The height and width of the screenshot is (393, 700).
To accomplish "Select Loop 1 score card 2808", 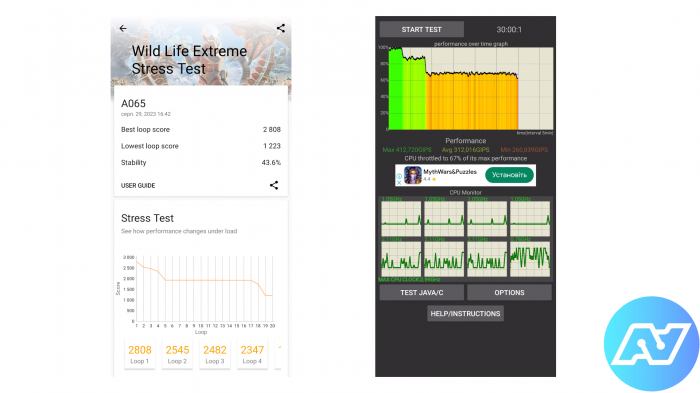I will click(140, 354).
